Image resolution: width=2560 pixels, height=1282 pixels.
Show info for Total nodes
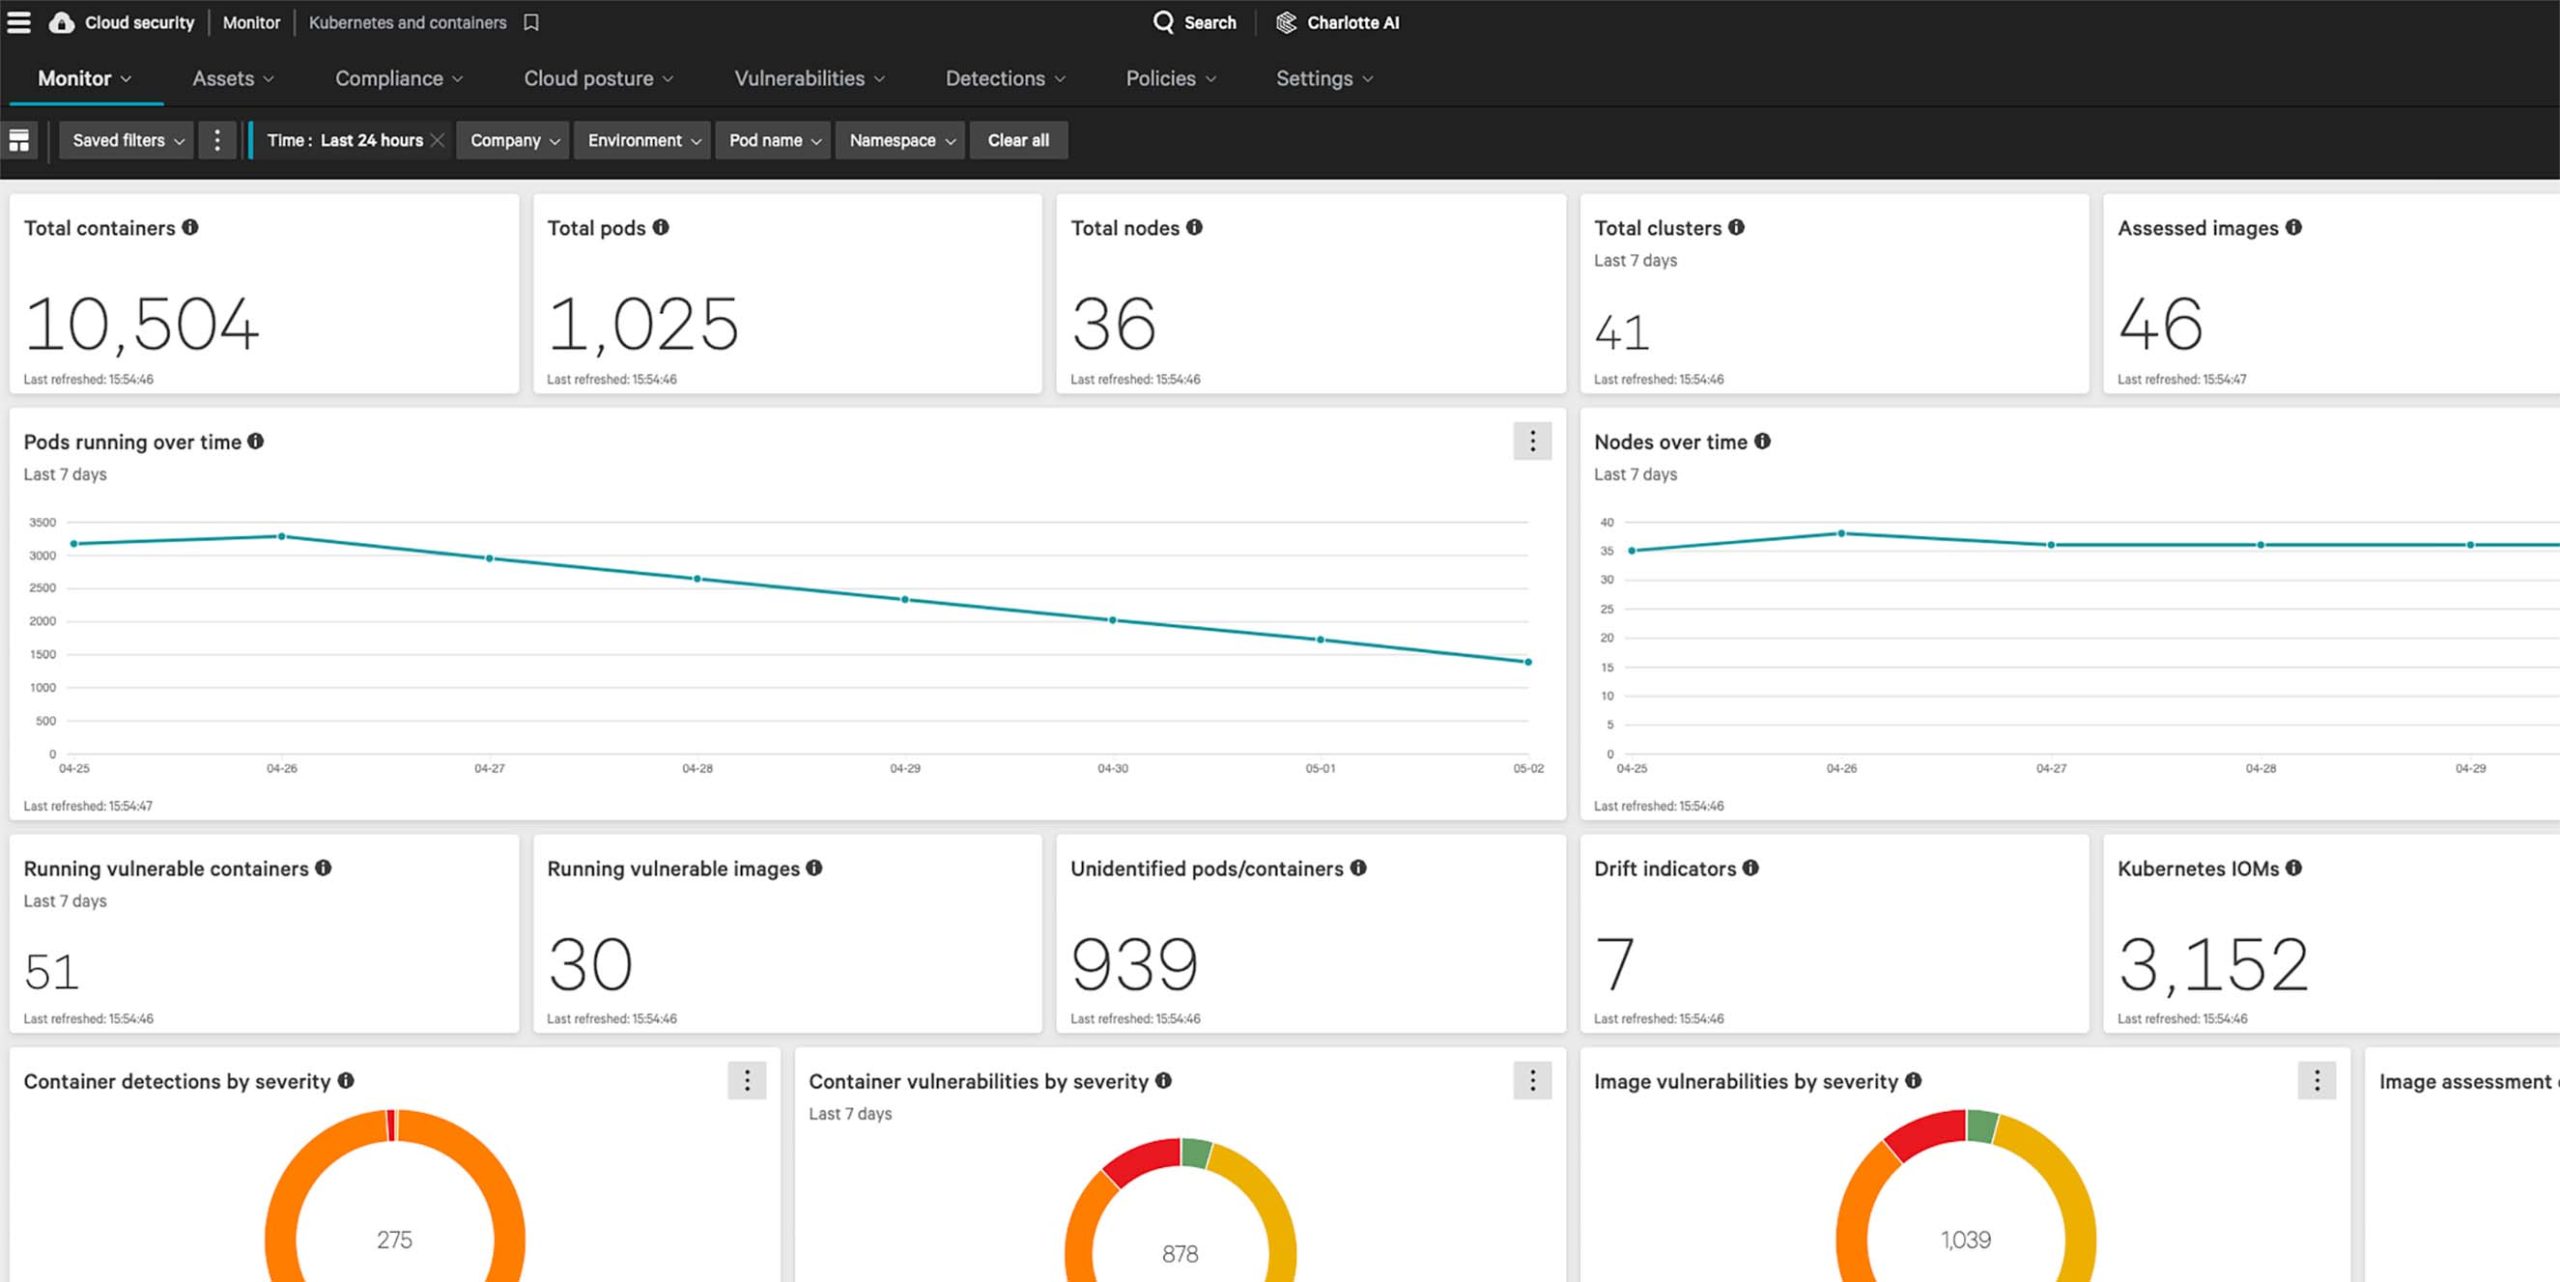tap(1194, 227)
